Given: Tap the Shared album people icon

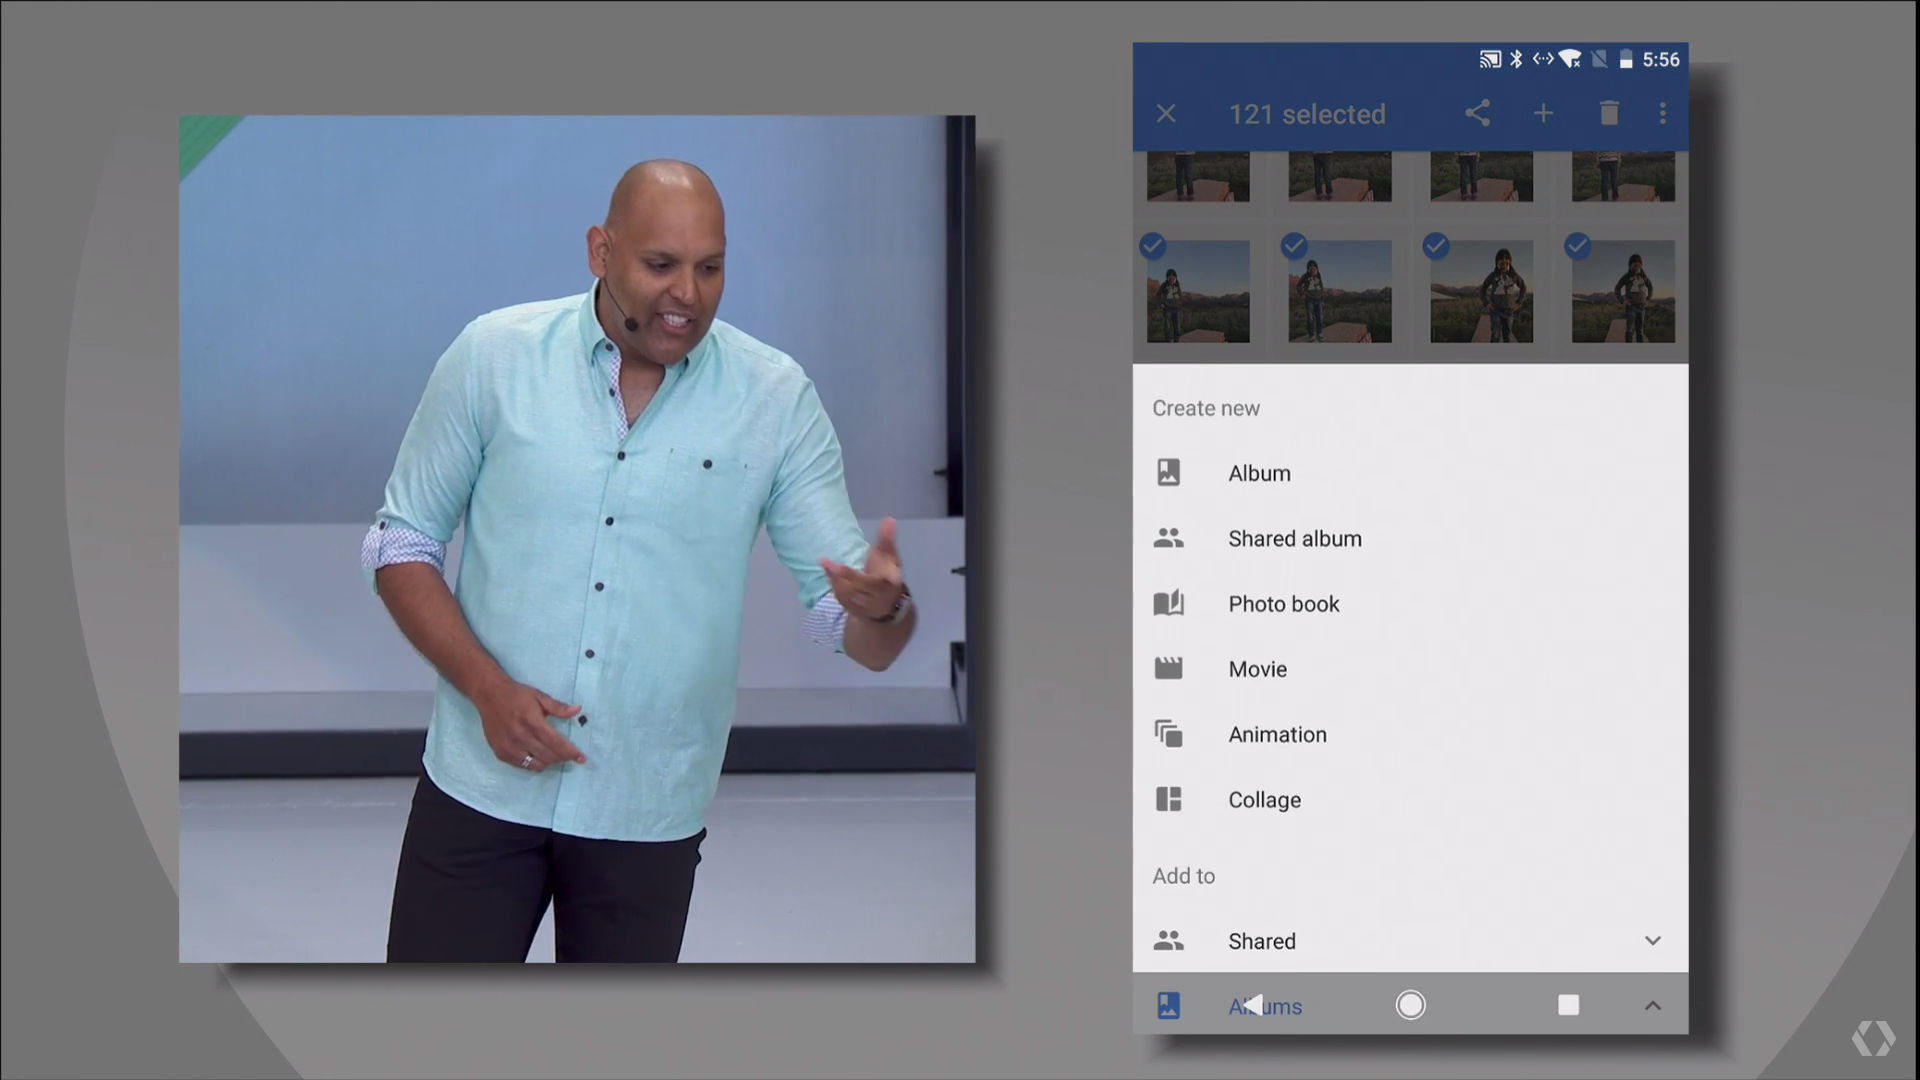Looking at the screenshot, I should click(1168, 538).
